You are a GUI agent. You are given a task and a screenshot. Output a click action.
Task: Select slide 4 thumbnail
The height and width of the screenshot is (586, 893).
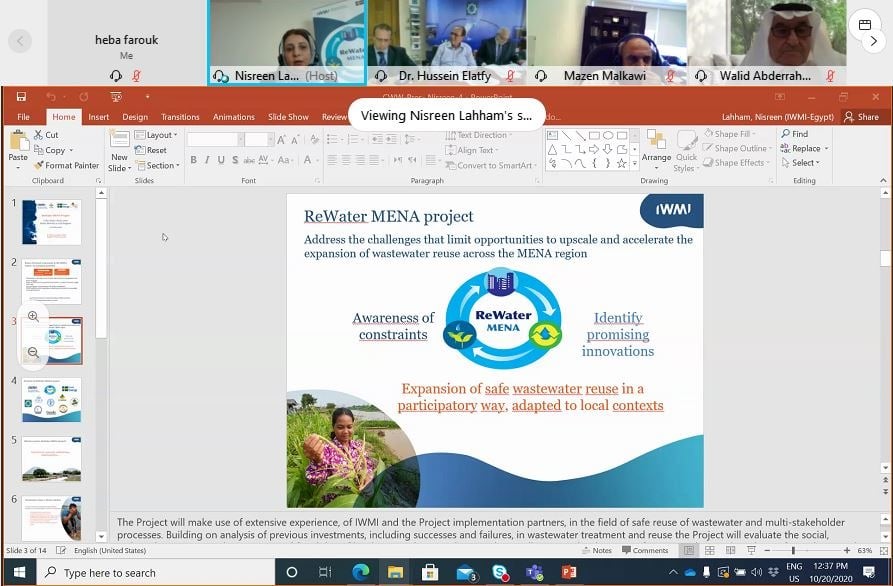[x=52, y=400]
